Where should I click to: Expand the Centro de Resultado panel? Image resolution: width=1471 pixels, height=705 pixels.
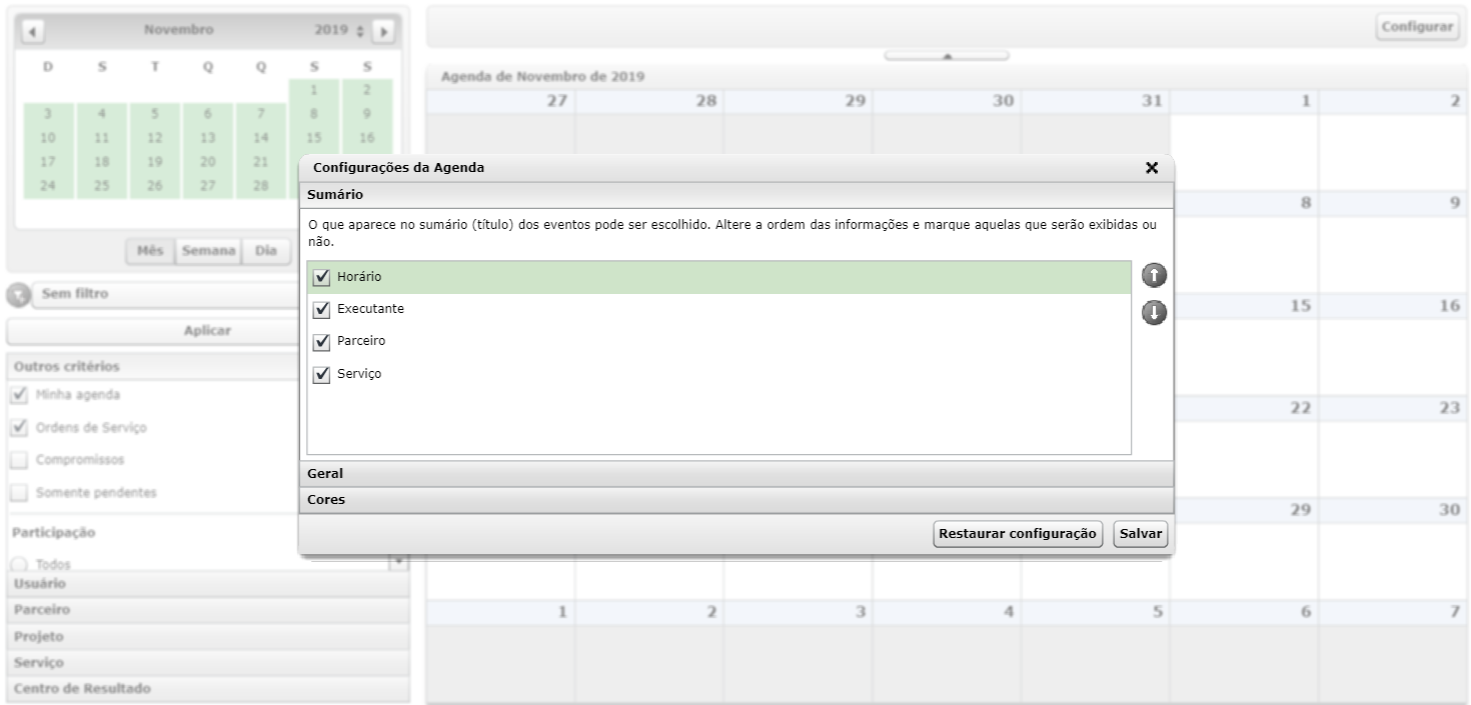pos(208,689)
